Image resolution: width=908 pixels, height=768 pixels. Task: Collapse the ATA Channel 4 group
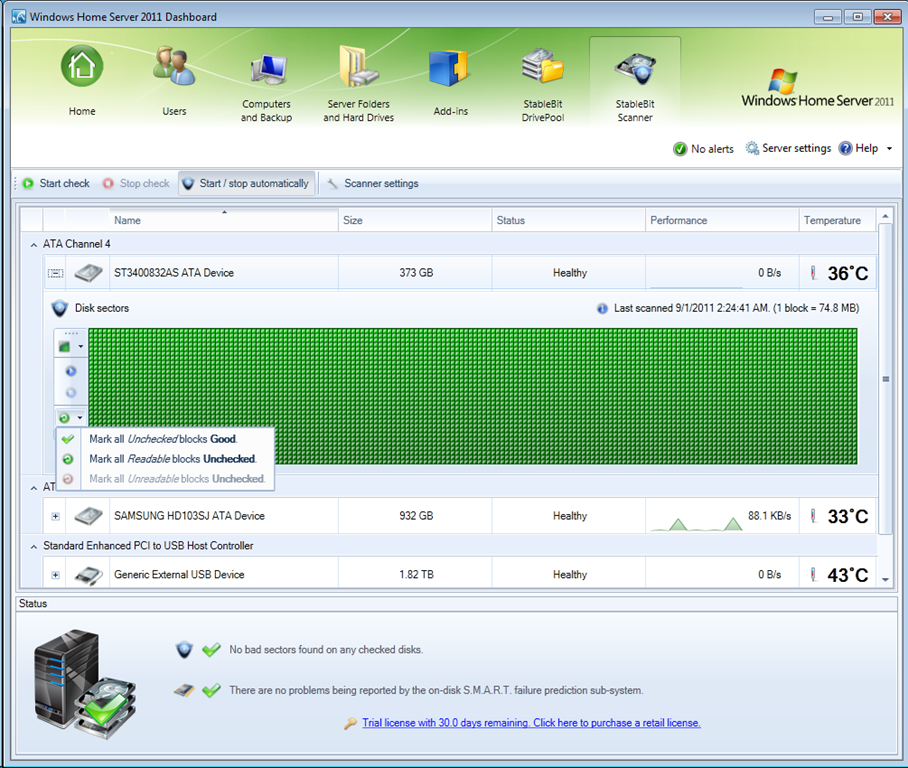tap(34, 245)
